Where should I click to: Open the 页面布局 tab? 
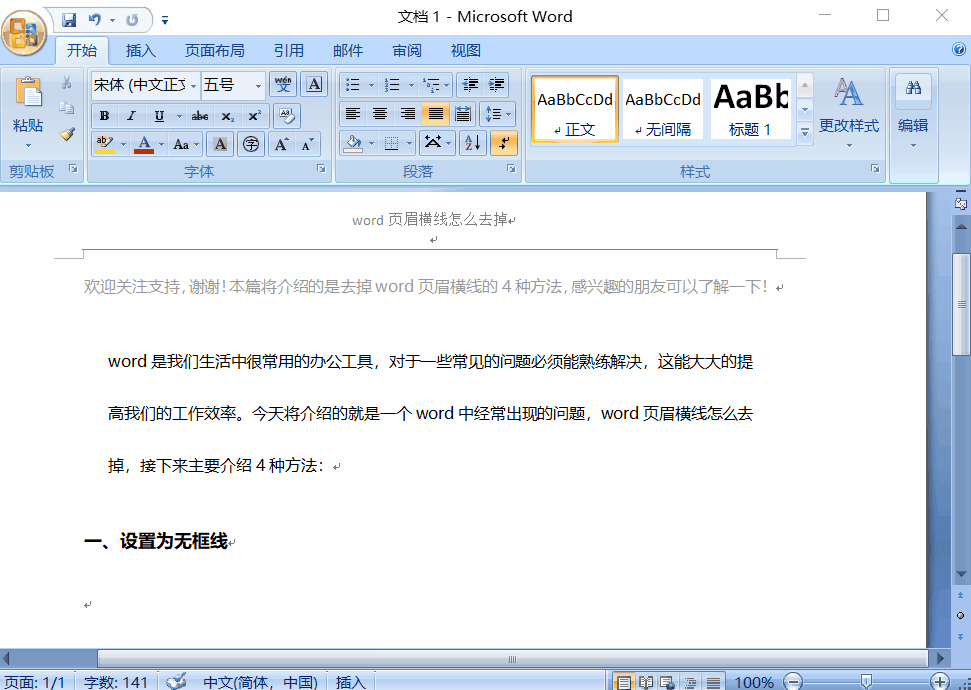[214, 50]
